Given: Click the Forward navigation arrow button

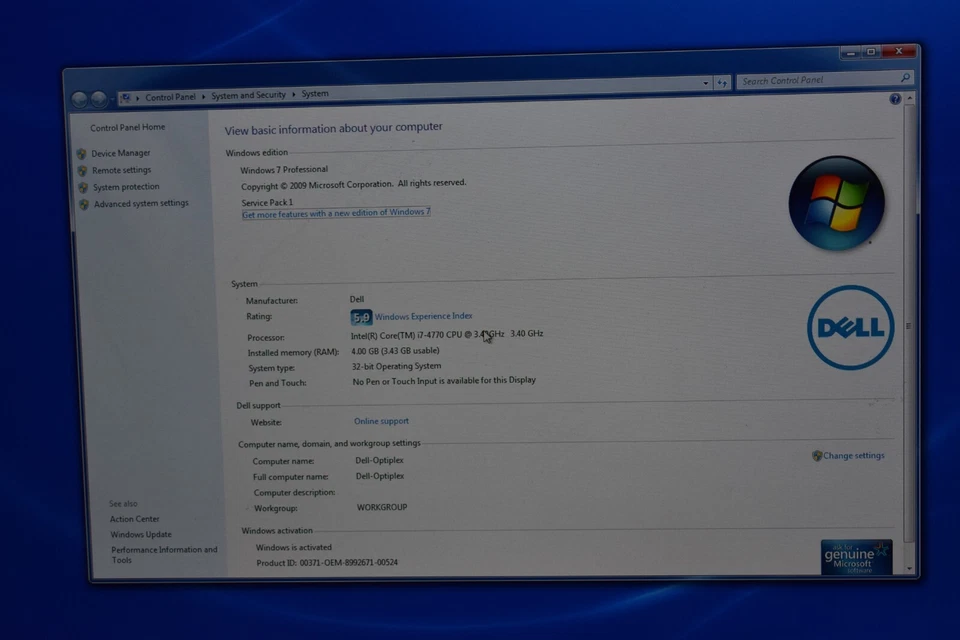Looking at the screenshot, I should pyautogui.click(x=99, y=99).
